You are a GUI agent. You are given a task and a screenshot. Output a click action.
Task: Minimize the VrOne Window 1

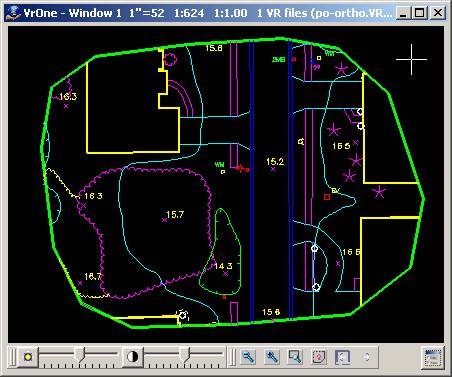click(x=403, y=13)
